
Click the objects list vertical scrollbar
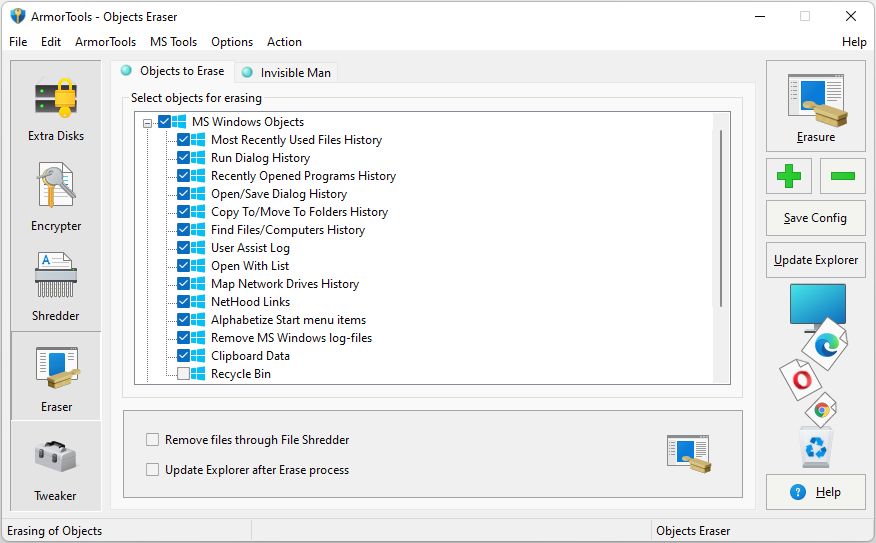click(x=721, y=220)
